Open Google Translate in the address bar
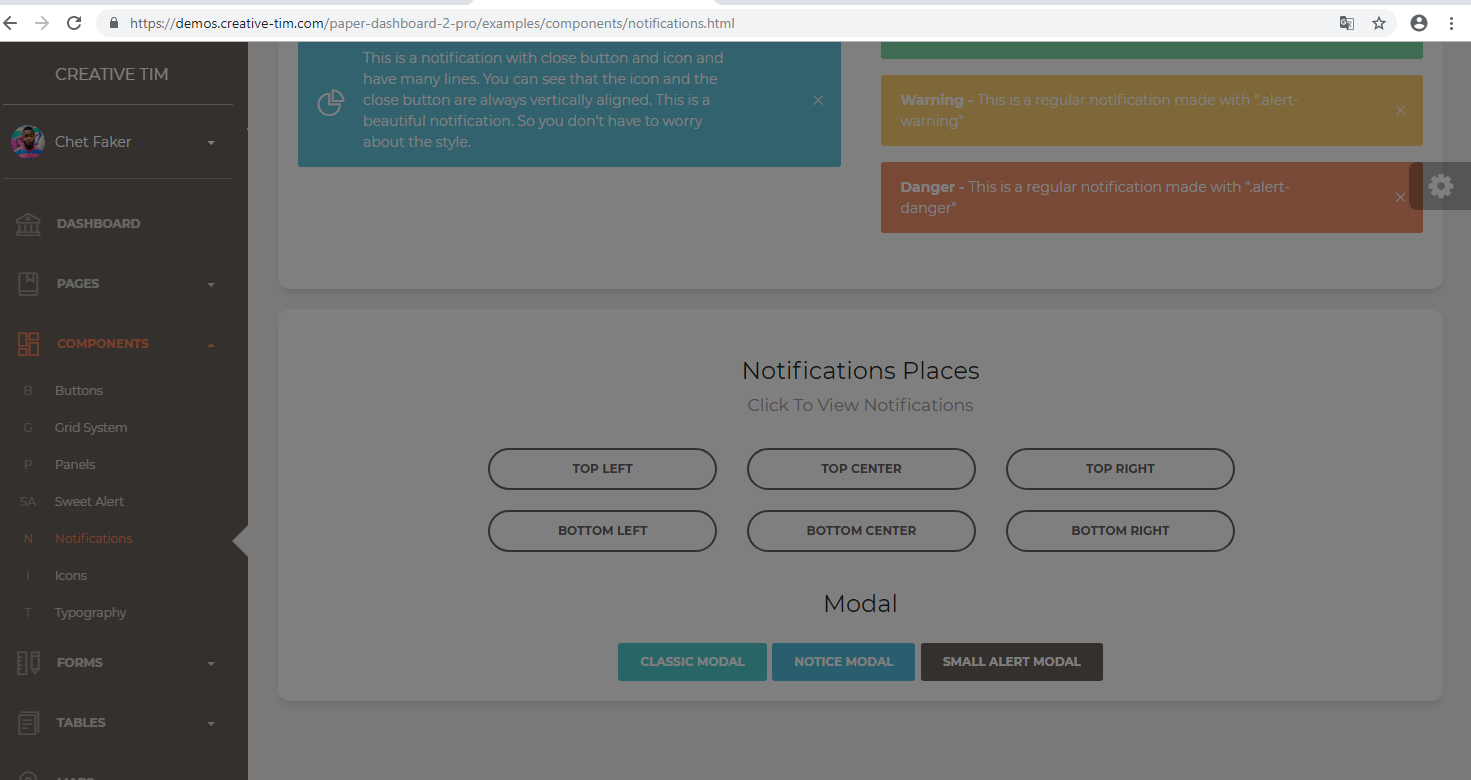This screenshot has width=1471, height=780. (1347, 22)
